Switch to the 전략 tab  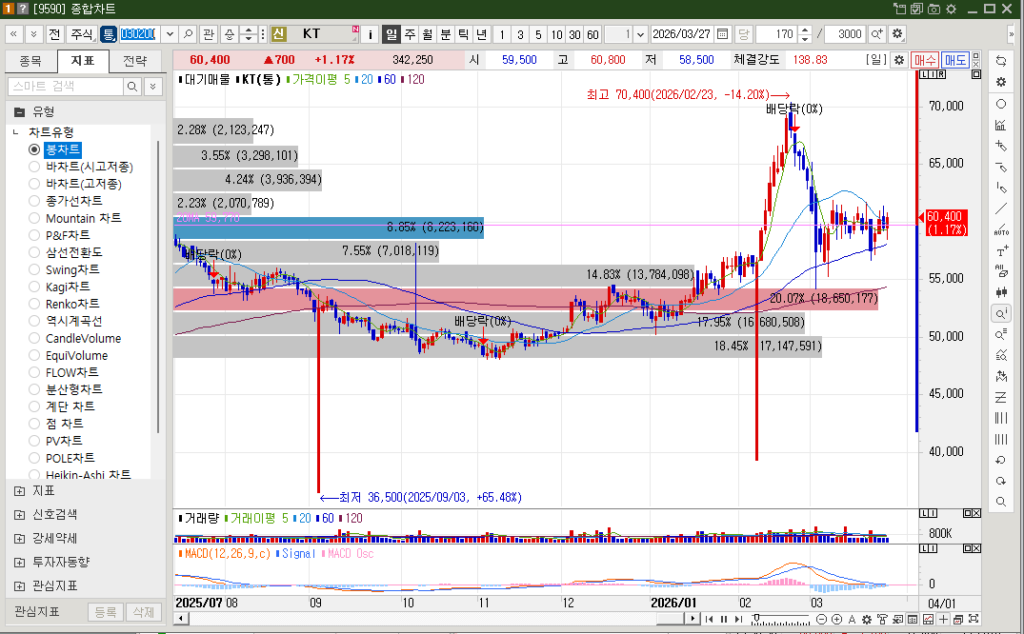pyautogui.click(x=134, y=61)
